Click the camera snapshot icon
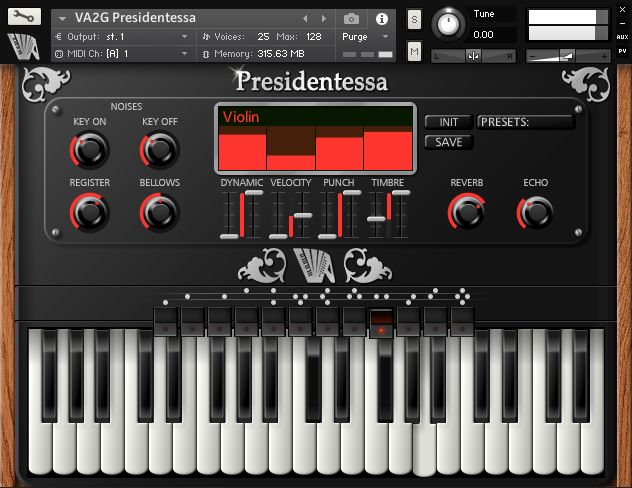This screenshot has height=488, width=632. click(x=351, y=18)
